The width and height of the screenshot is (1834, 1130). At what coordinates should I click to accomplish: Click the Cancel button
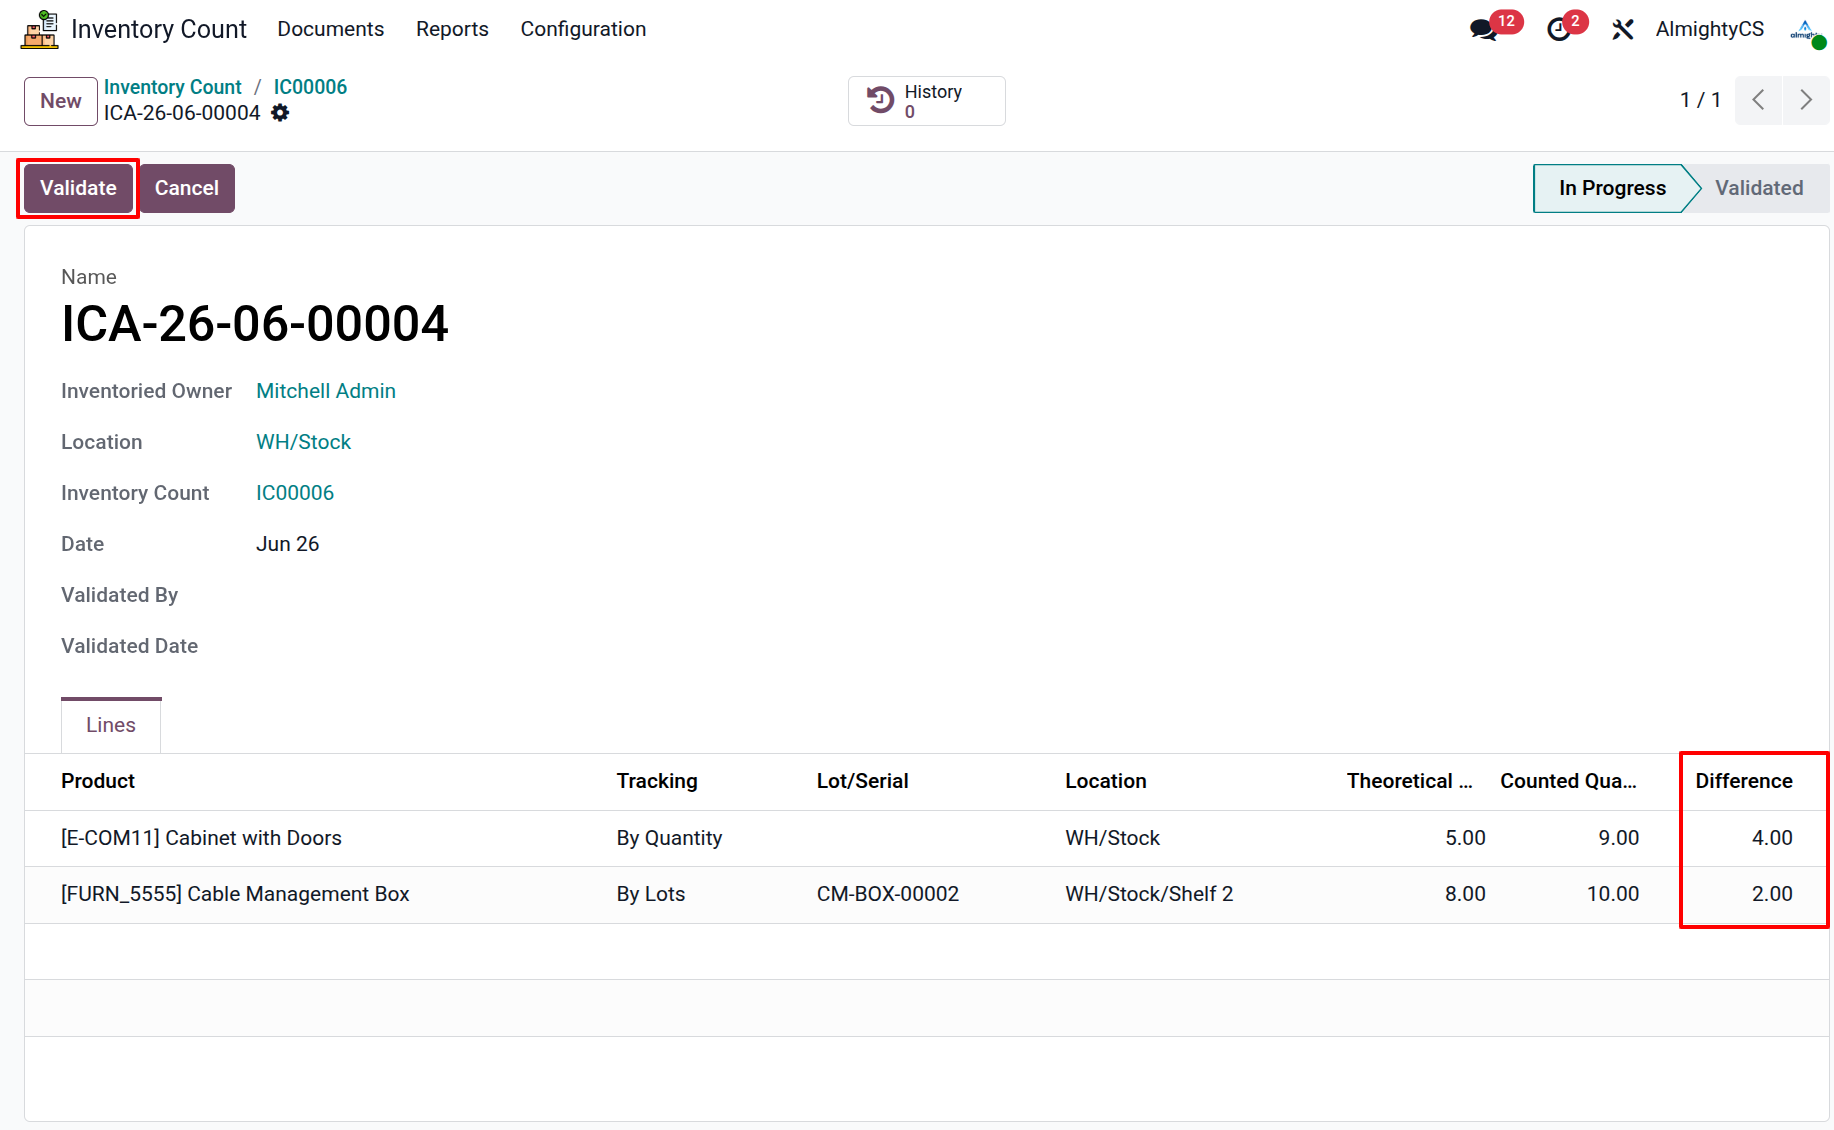187,188
